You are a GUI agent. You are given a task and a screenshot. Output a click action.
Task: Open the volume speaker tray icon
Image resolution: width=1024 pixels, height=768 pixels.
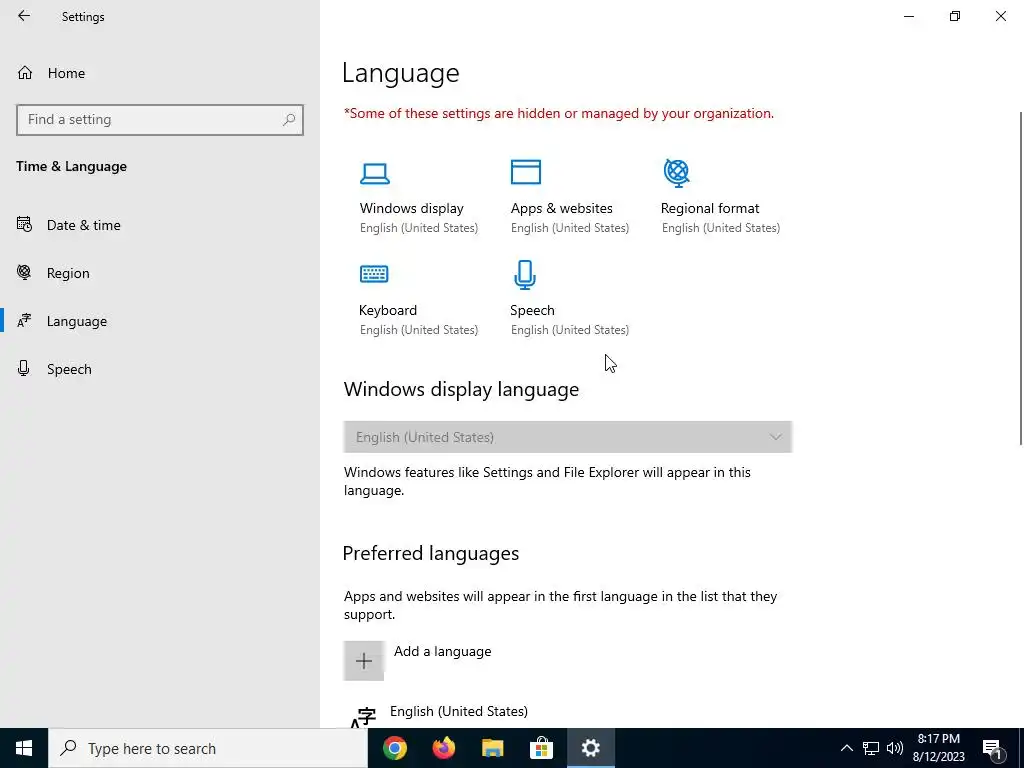(895, 748)
